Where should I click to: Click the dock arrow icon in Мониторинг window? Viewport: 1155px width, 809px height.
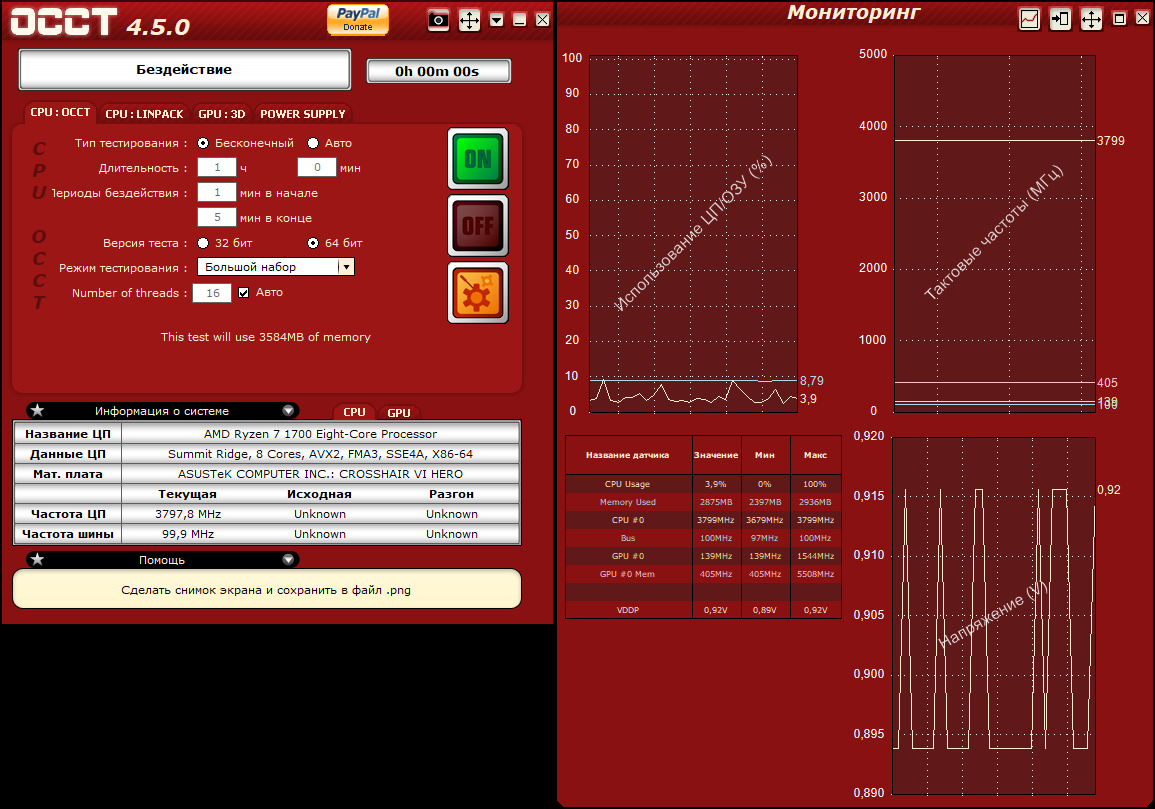pos(1060,19)
